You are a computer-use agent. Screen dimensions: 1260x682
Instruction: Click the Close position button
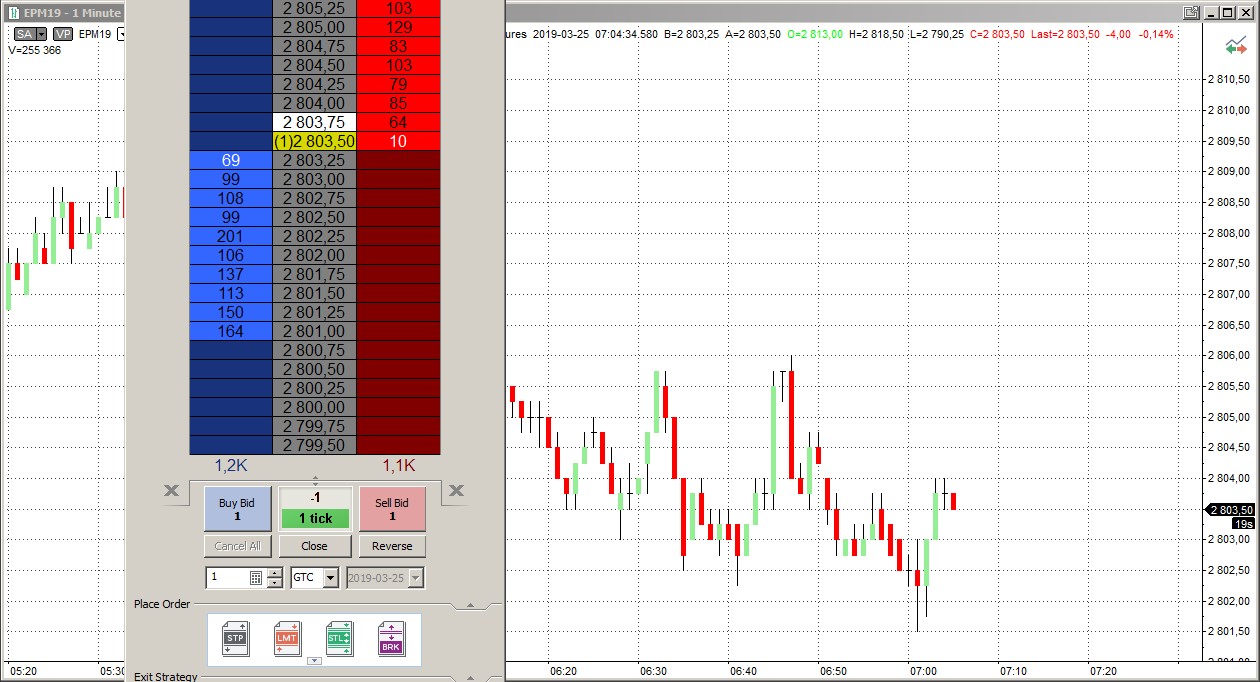tap(315, 546)
